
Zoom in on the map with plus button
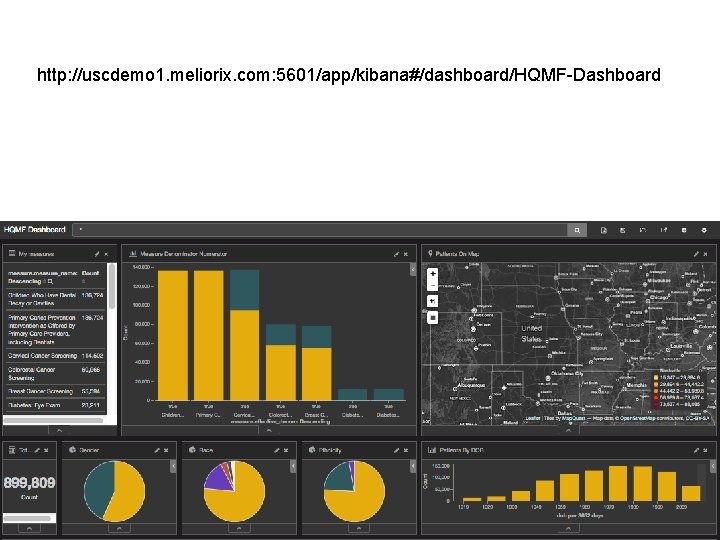pos(433,274)
